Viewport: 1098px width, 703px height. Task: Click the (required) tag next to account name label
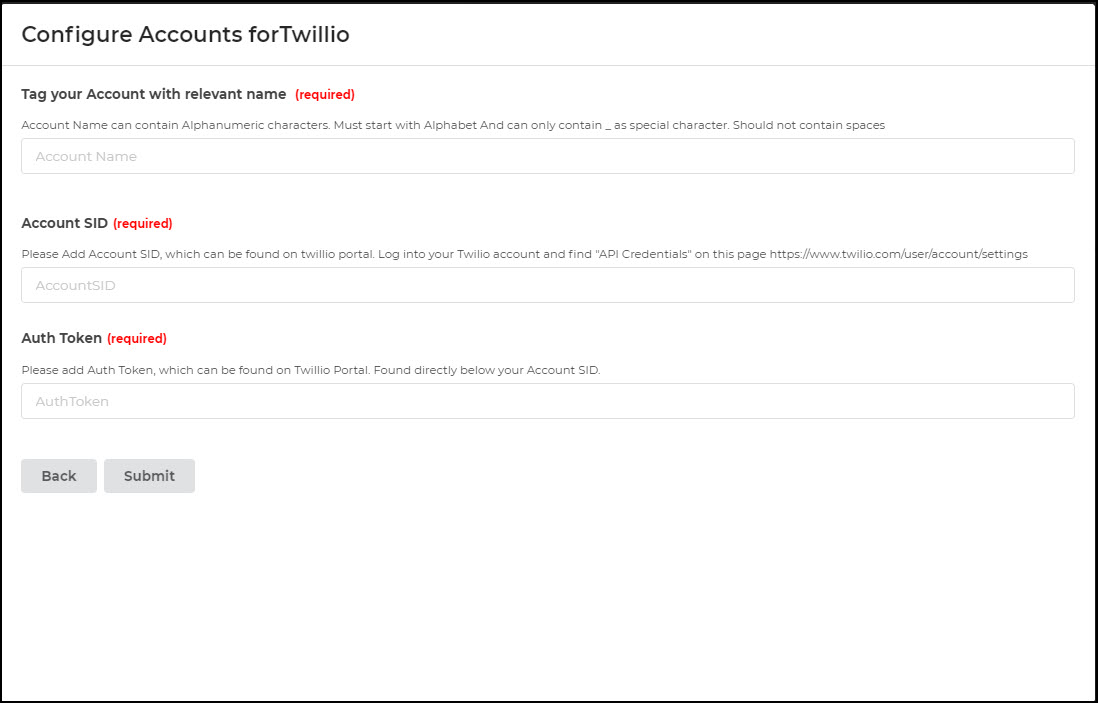tap(325, 93)
